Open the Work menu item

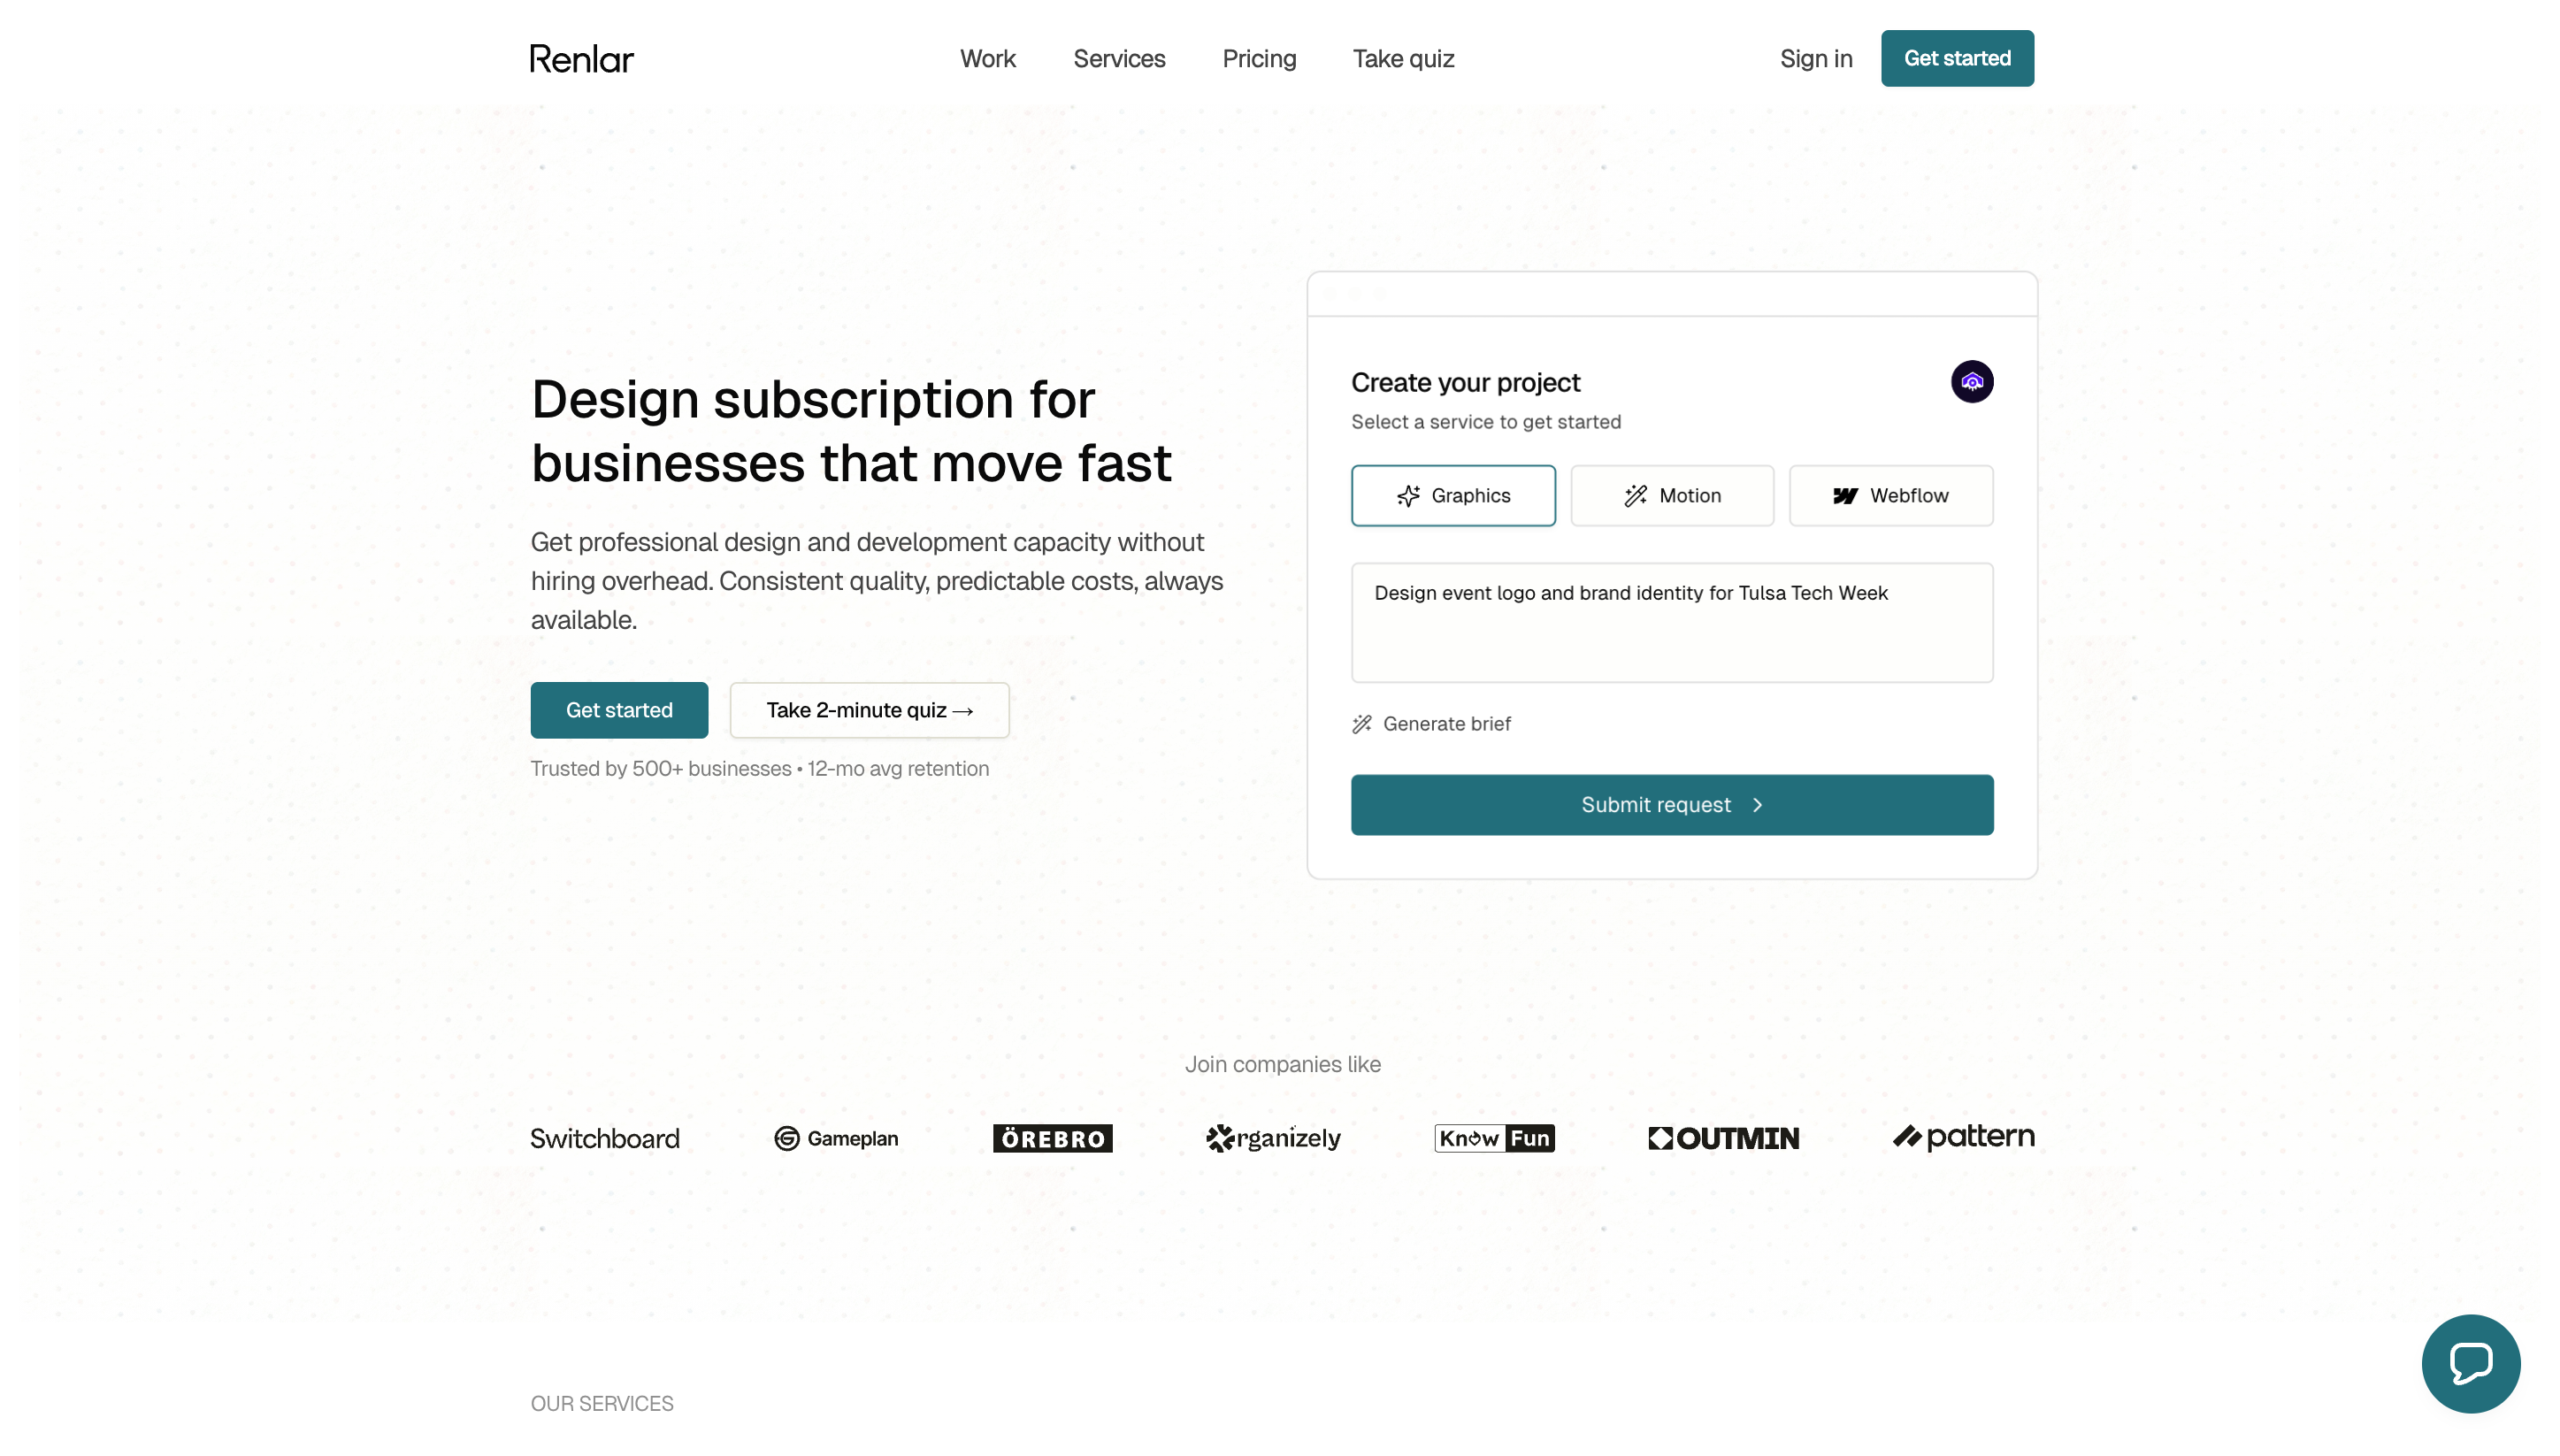987,59
